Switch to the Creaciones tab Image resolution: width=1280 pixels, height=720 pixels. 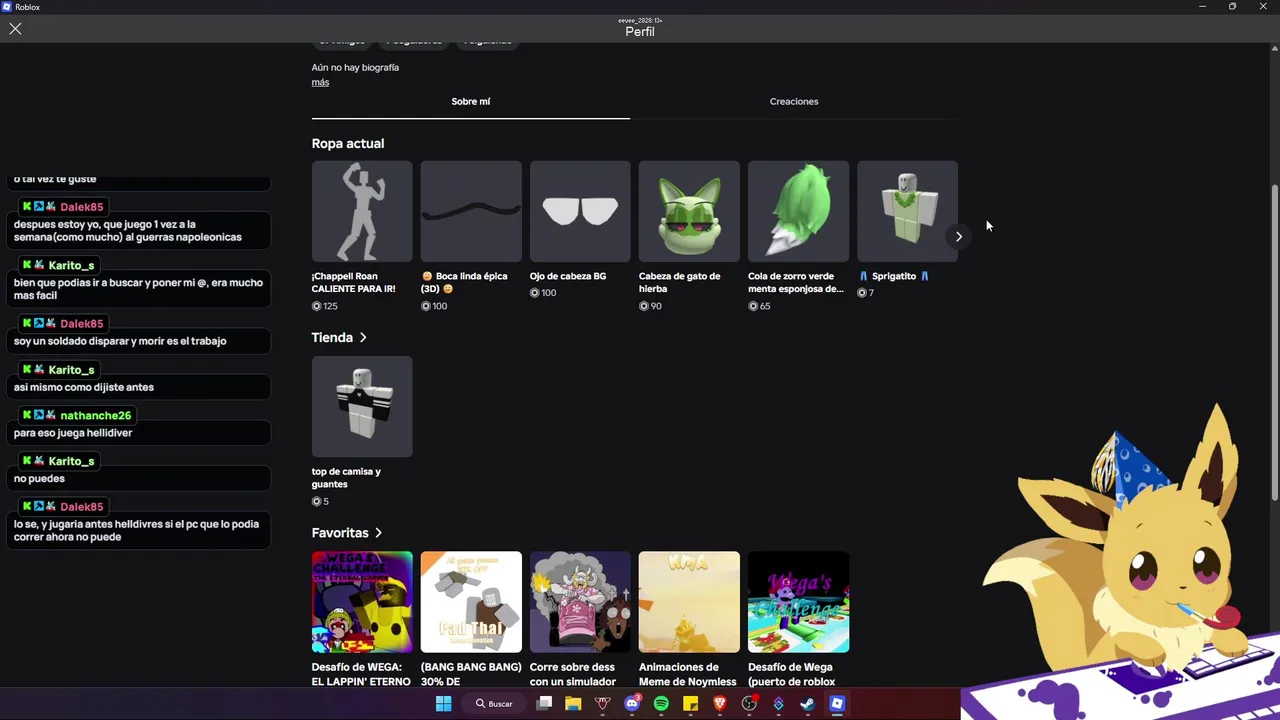[x=794, y=101]
